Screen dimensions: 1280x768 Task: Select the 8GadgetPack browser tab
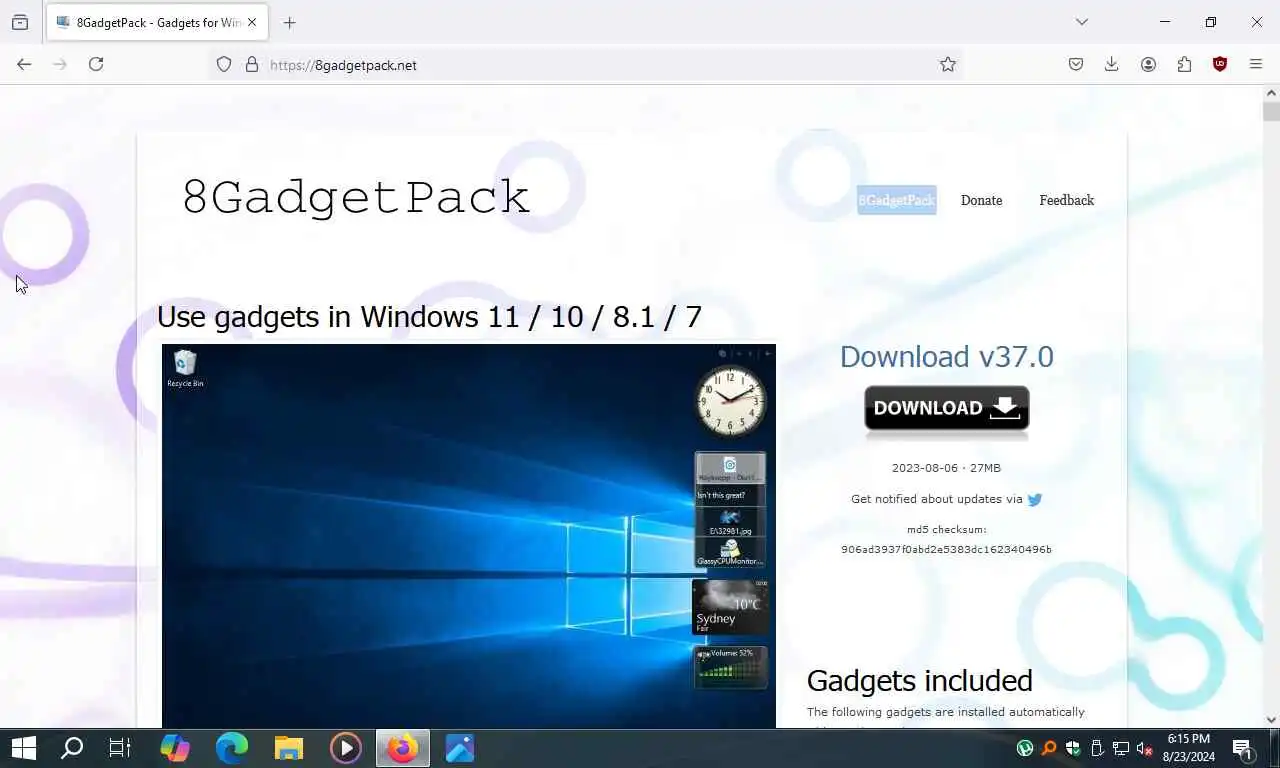tap(156, 22)
